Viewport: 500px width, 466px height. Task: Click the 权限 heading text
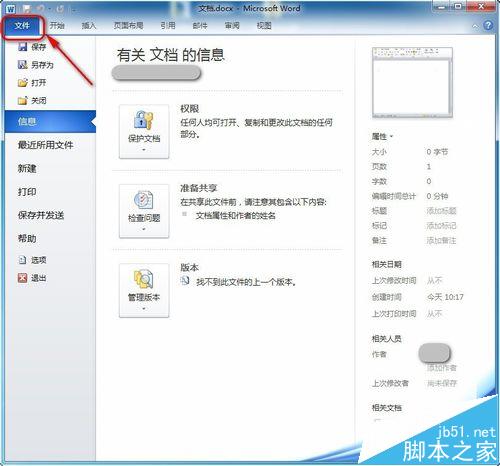click(189, 109)
